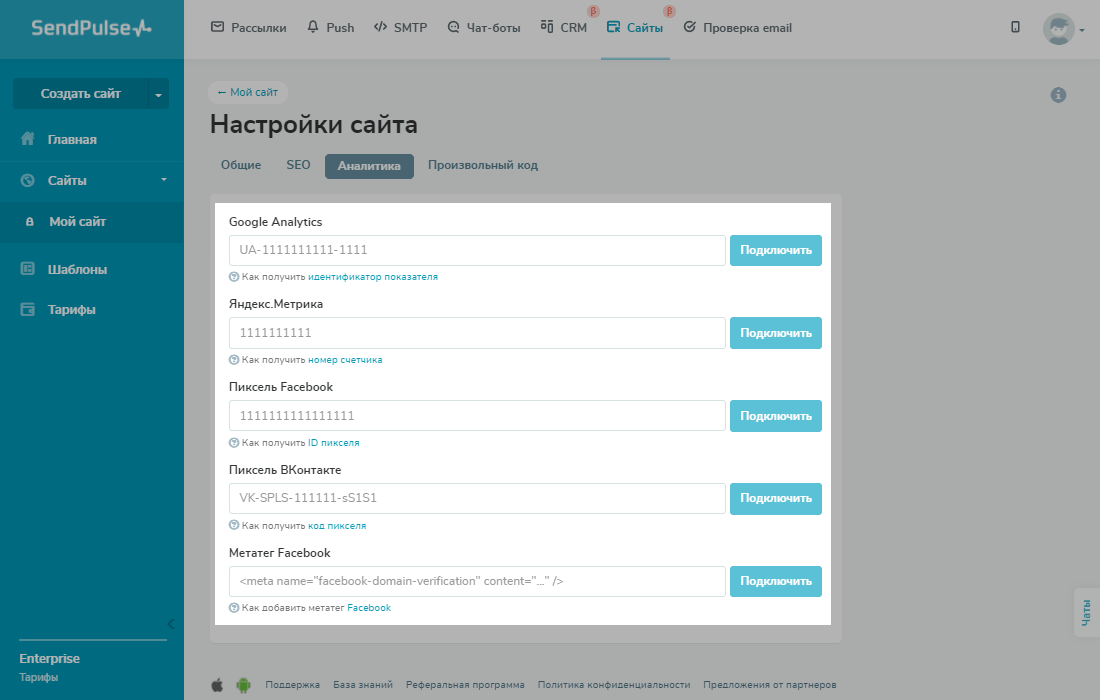Open the Поддержка footer link
Screen dimensions: 1100x700
point(293,685)
